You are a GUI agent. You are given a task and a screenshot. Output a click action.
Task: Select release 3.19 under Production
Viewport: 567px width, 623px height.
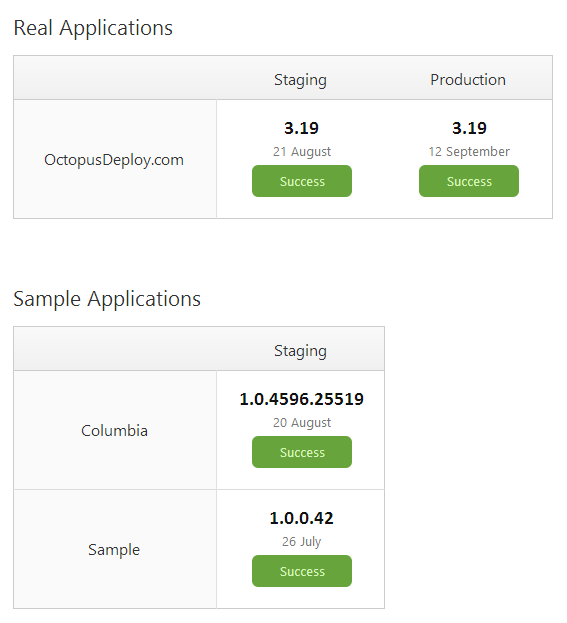click(x=469, y=128)
